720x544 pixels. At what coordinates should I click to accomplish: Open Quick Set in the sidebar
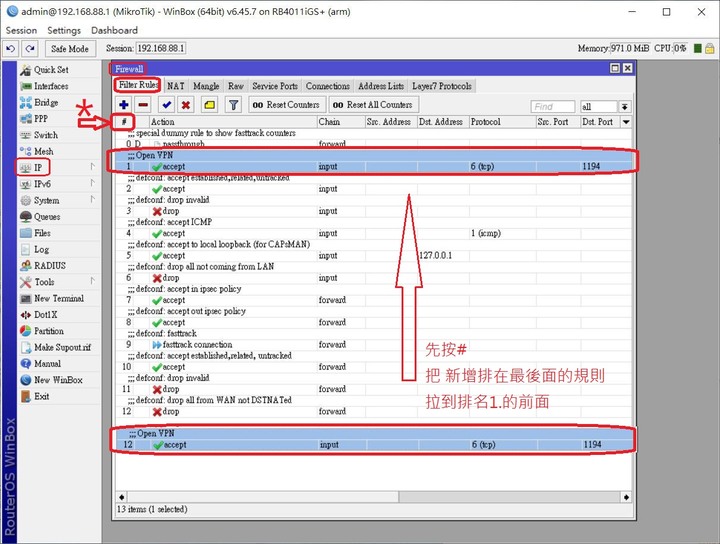click(51, 70)
